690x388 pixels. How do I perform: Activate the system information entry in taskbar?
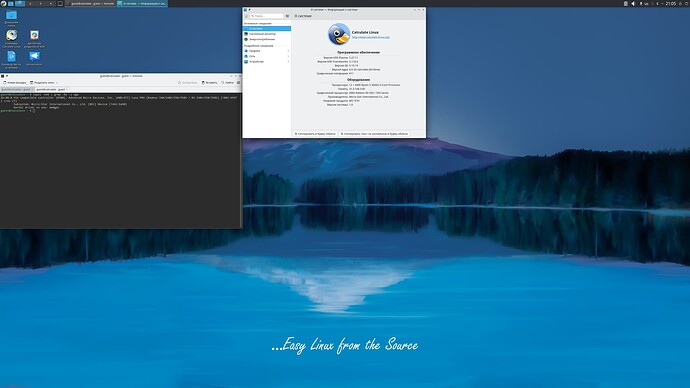pos(143,4)
